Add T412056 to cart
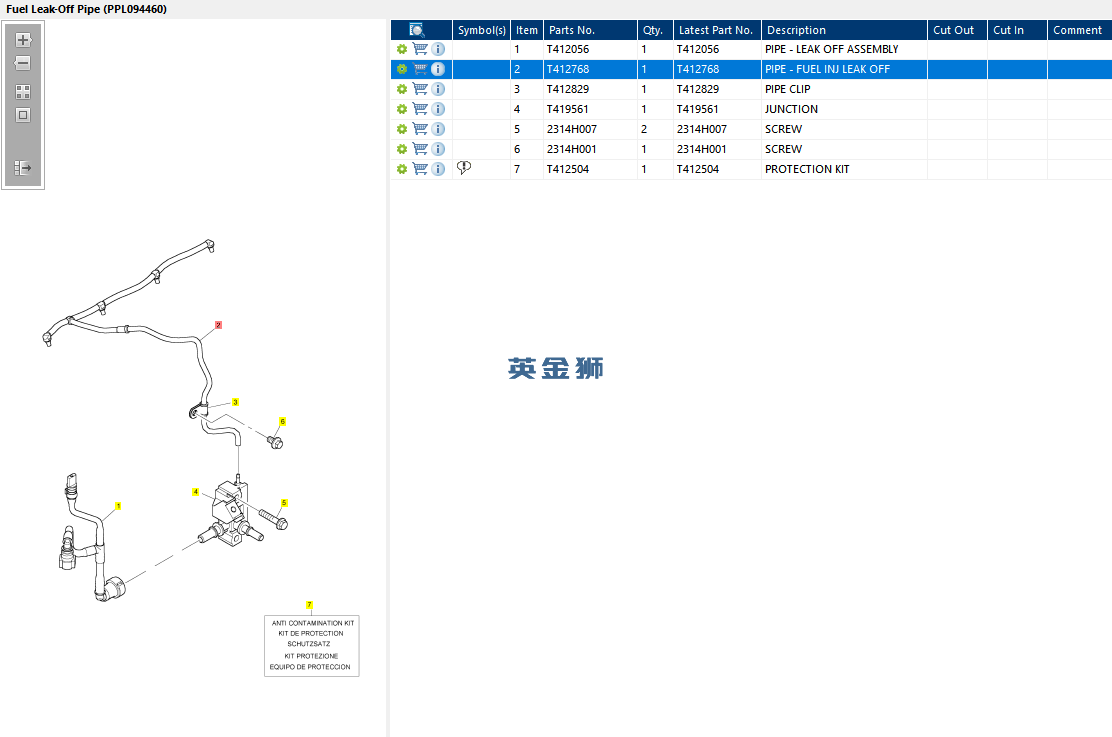The height and width of the screenshot is (737, 1112). 420,49
